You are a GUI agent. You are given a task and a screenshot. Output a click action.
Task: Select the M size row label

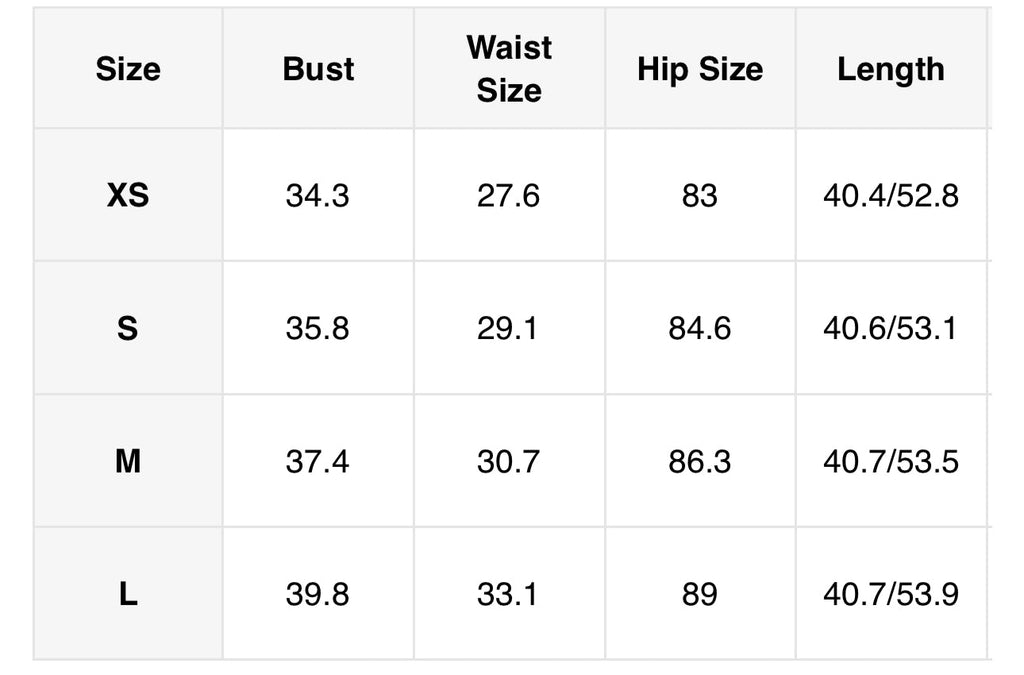click(x=128, y=461)
